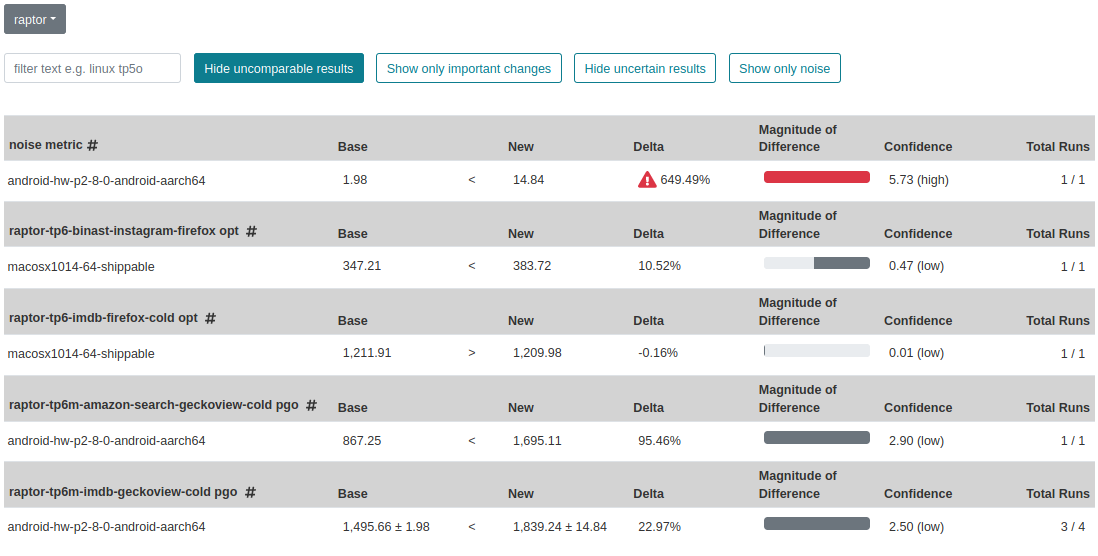Screen dimensions: 1098x556
Task: Click hash icon next to imdb-firefox-cold opt
Action: pyautogui.click(x=210, y=318)
